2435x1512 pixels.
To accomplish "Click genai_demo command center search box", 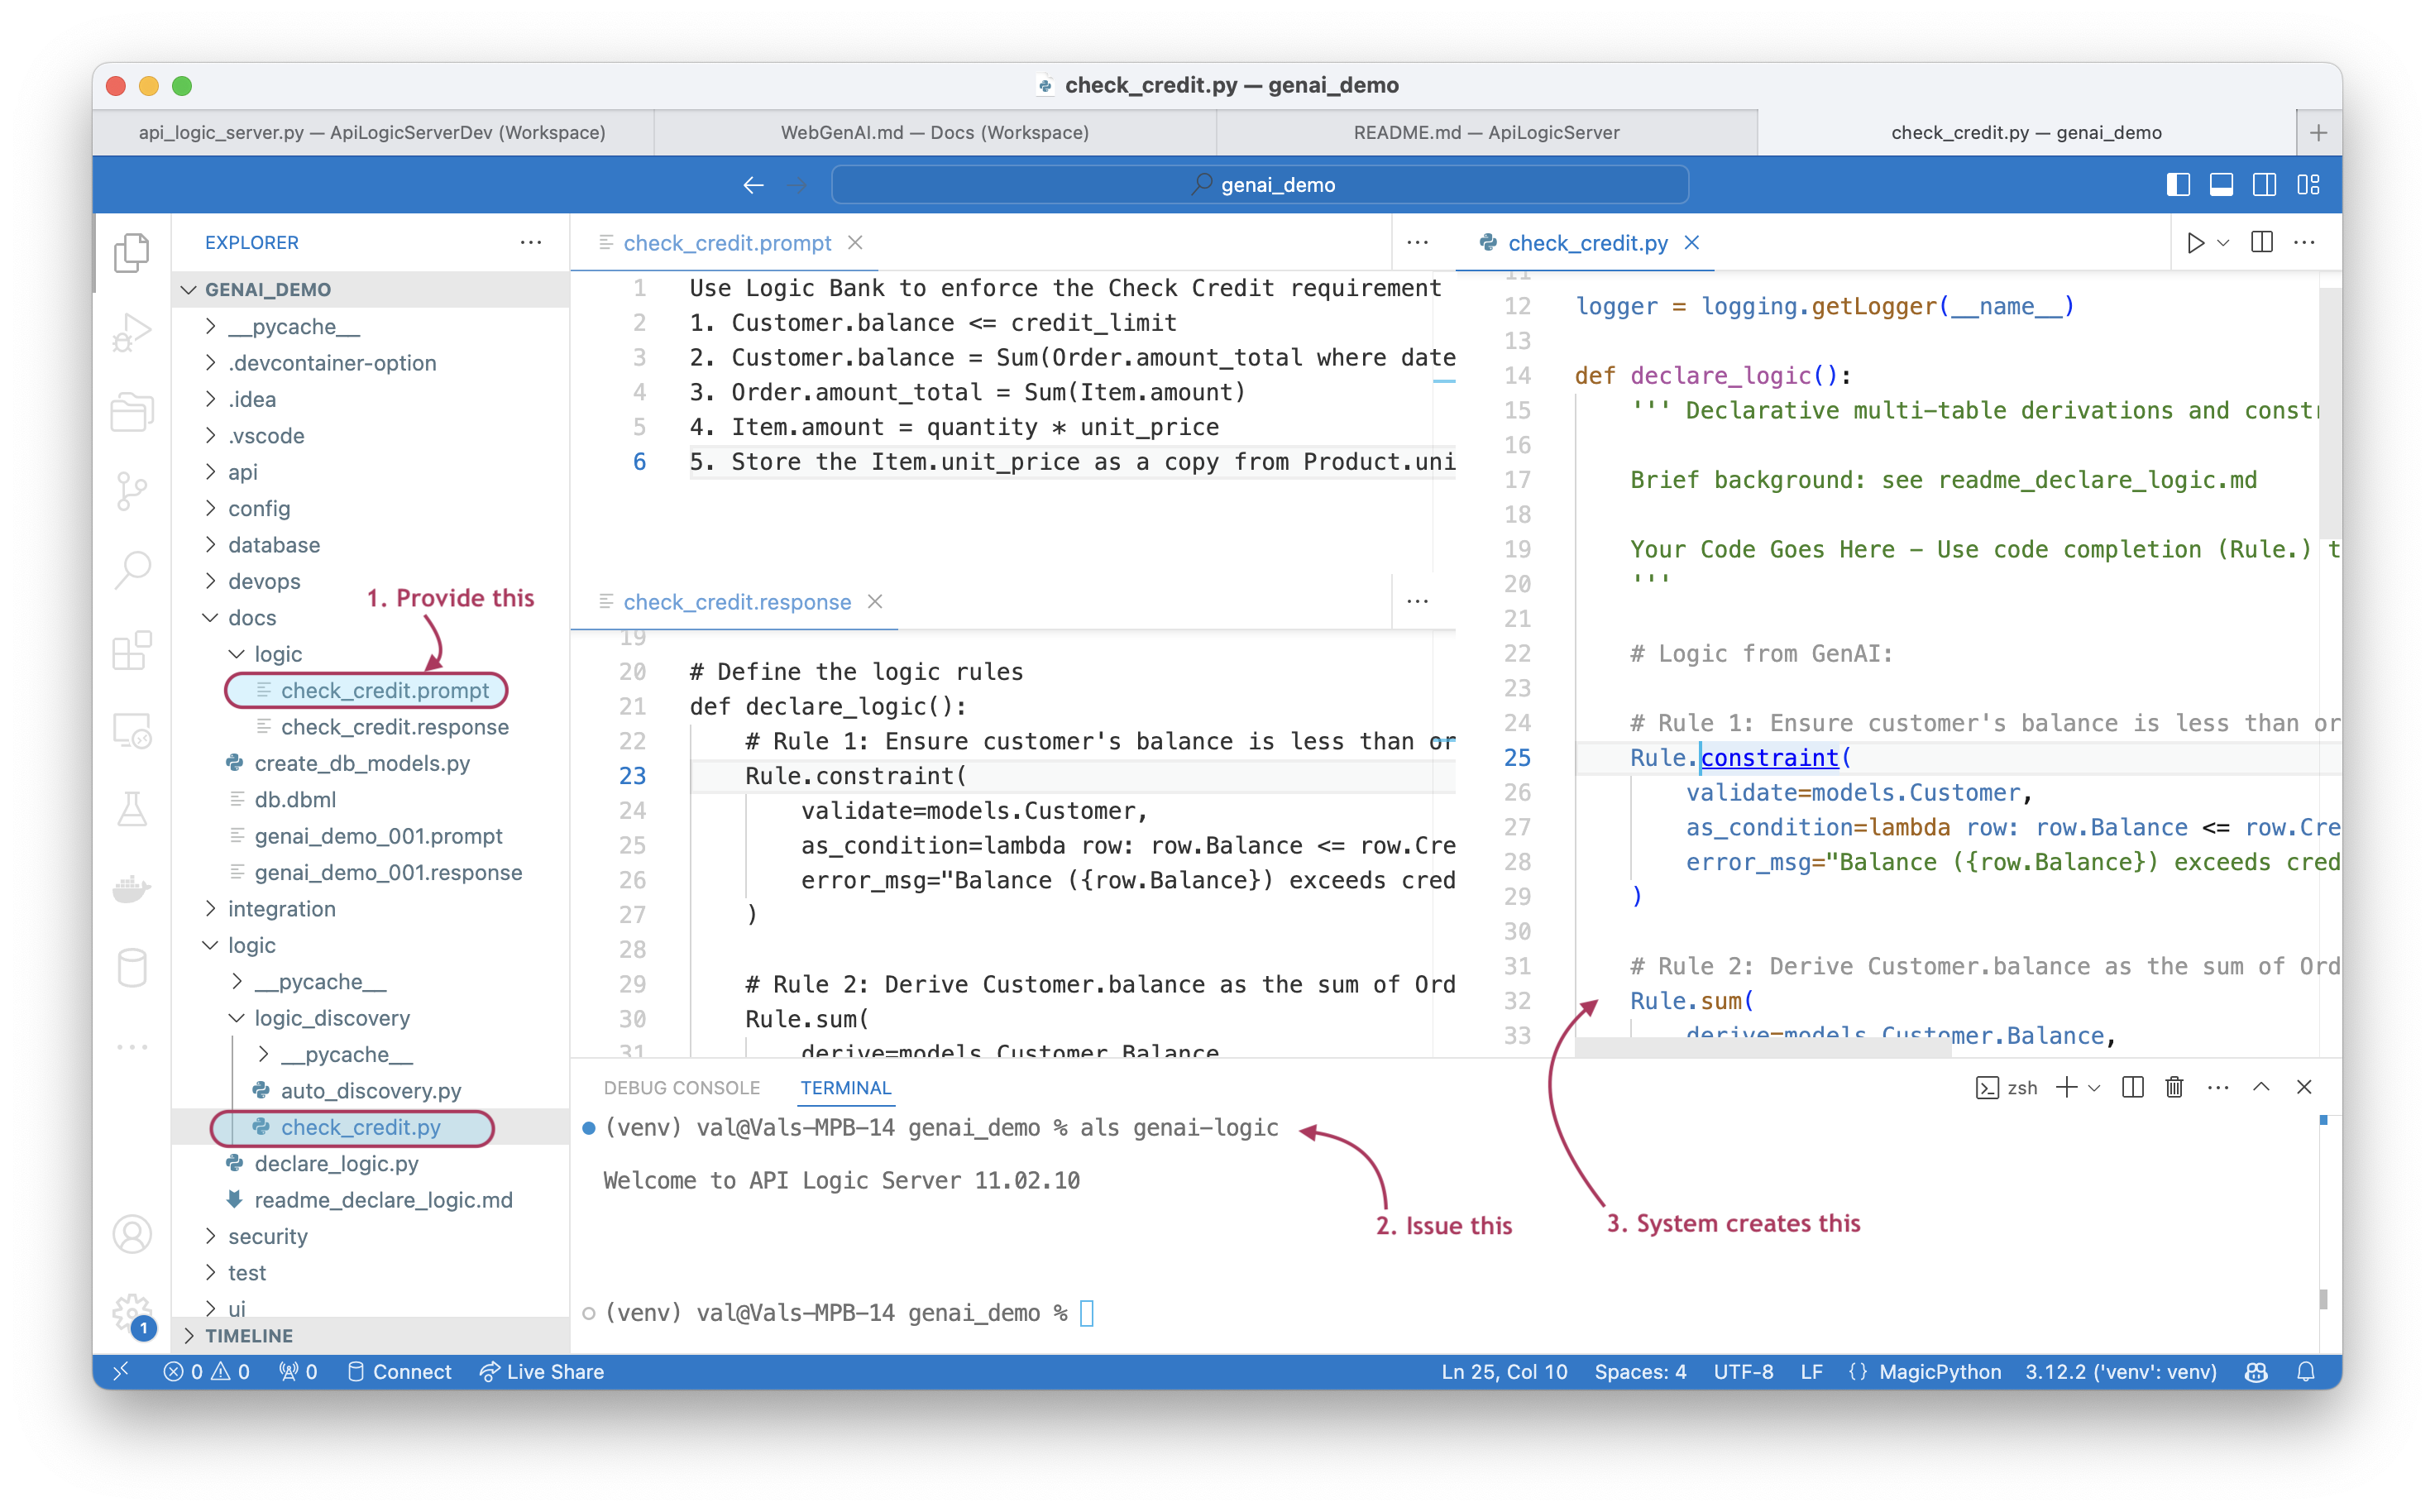I will point(1260,185).
